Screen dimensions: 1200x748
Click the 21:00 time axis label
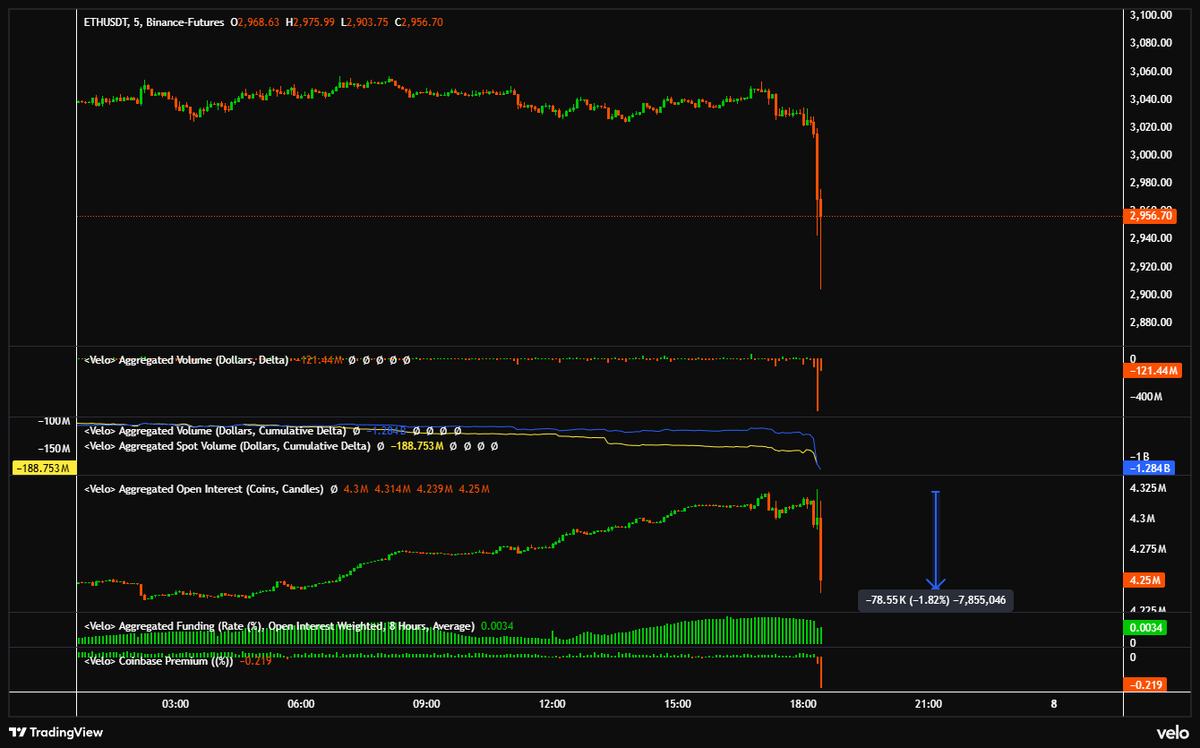pyautogui.click(x=928, y=704)
